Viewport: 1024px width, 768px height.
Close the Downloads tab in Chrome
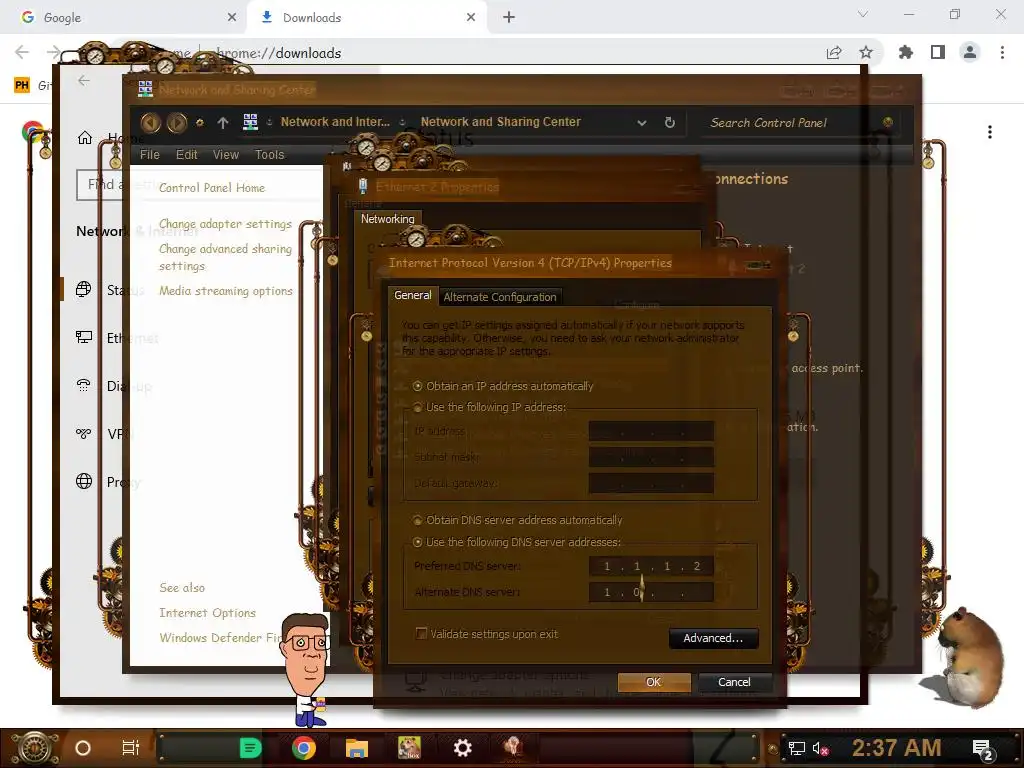click(x=471, y=18)
